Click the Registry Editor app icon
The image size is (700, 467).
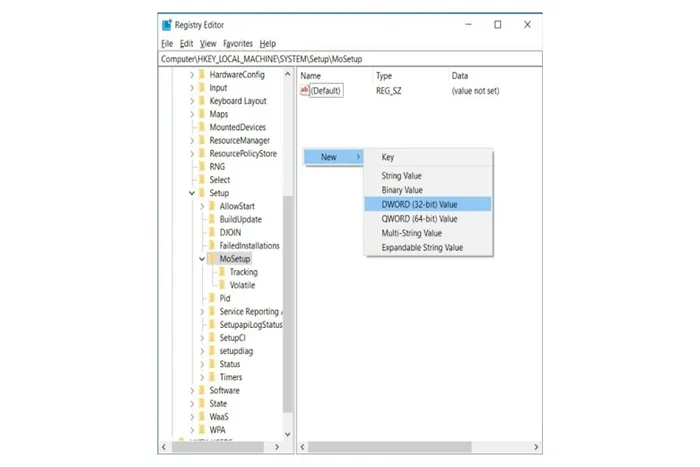click(167, 25)
